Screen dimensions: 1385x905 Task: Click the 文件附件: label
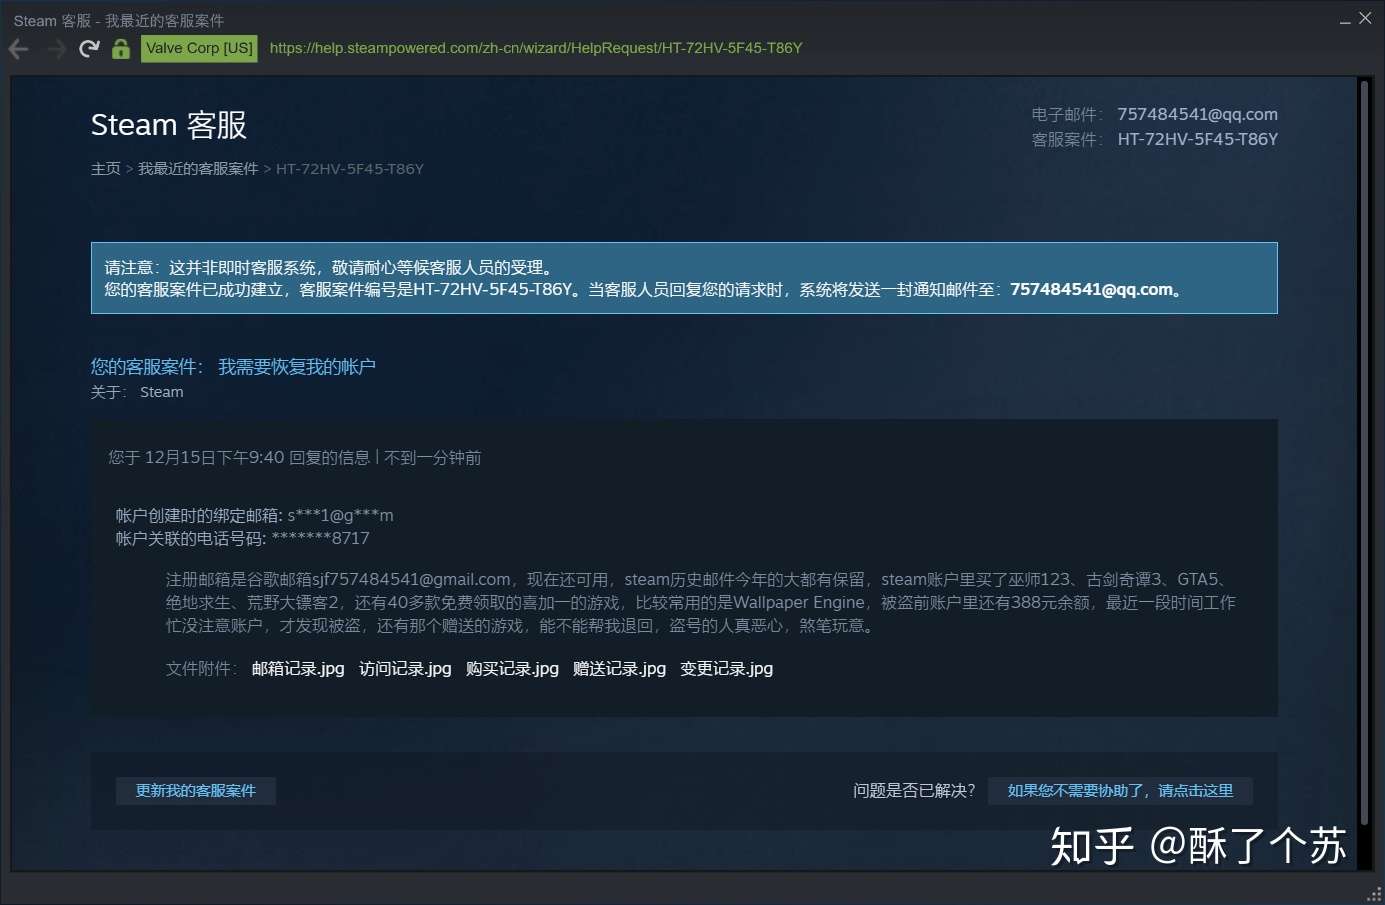(201, 669)
